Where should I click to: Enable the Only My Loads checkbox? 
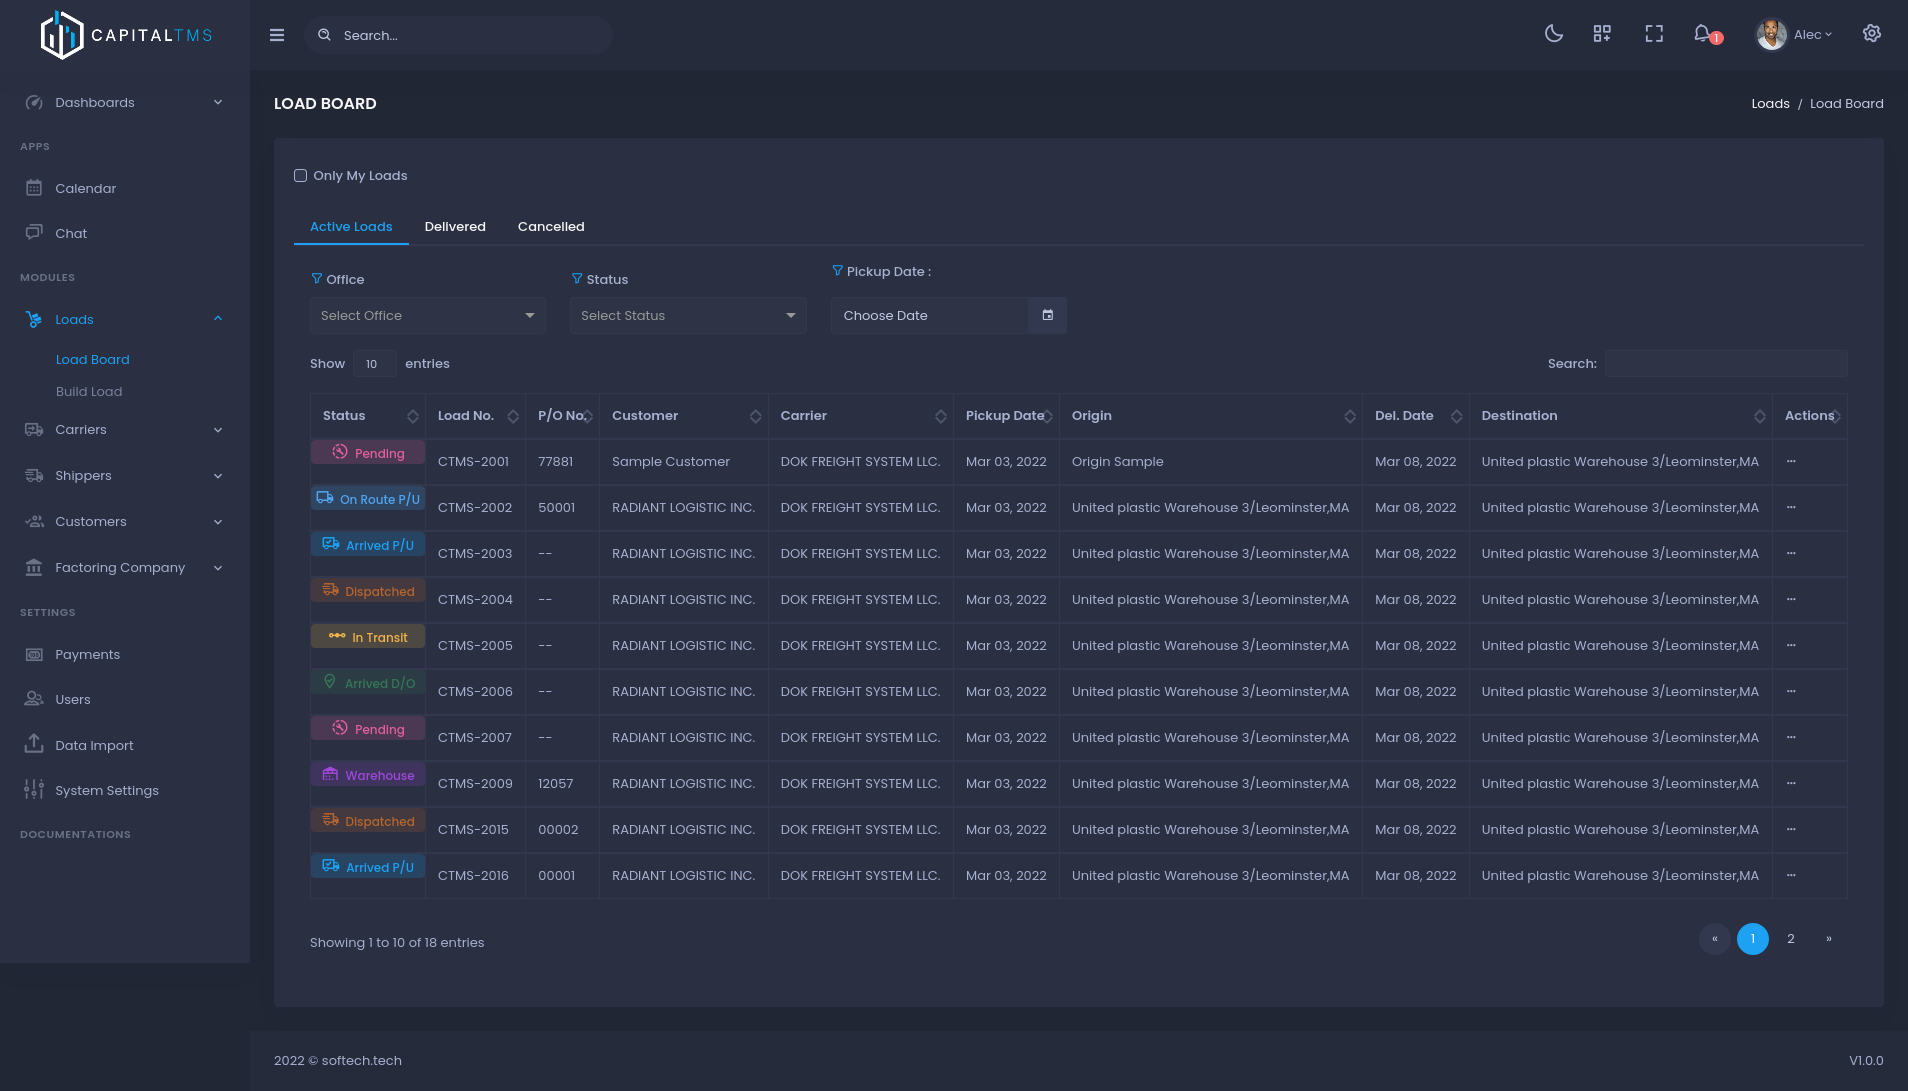click(x=300, y=176)
